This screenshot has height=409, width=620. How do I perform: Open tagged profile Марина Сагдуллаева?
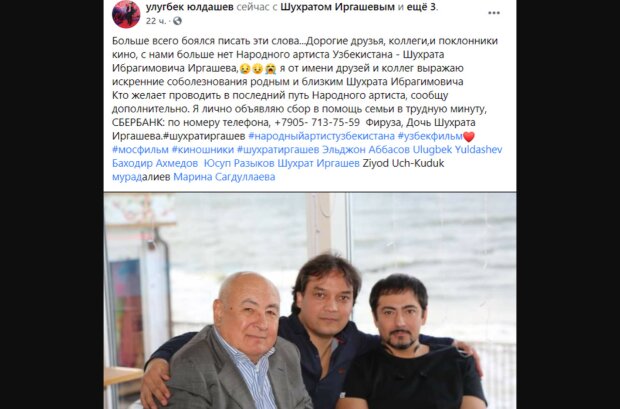pyautogui.click(x=224, y=177)
